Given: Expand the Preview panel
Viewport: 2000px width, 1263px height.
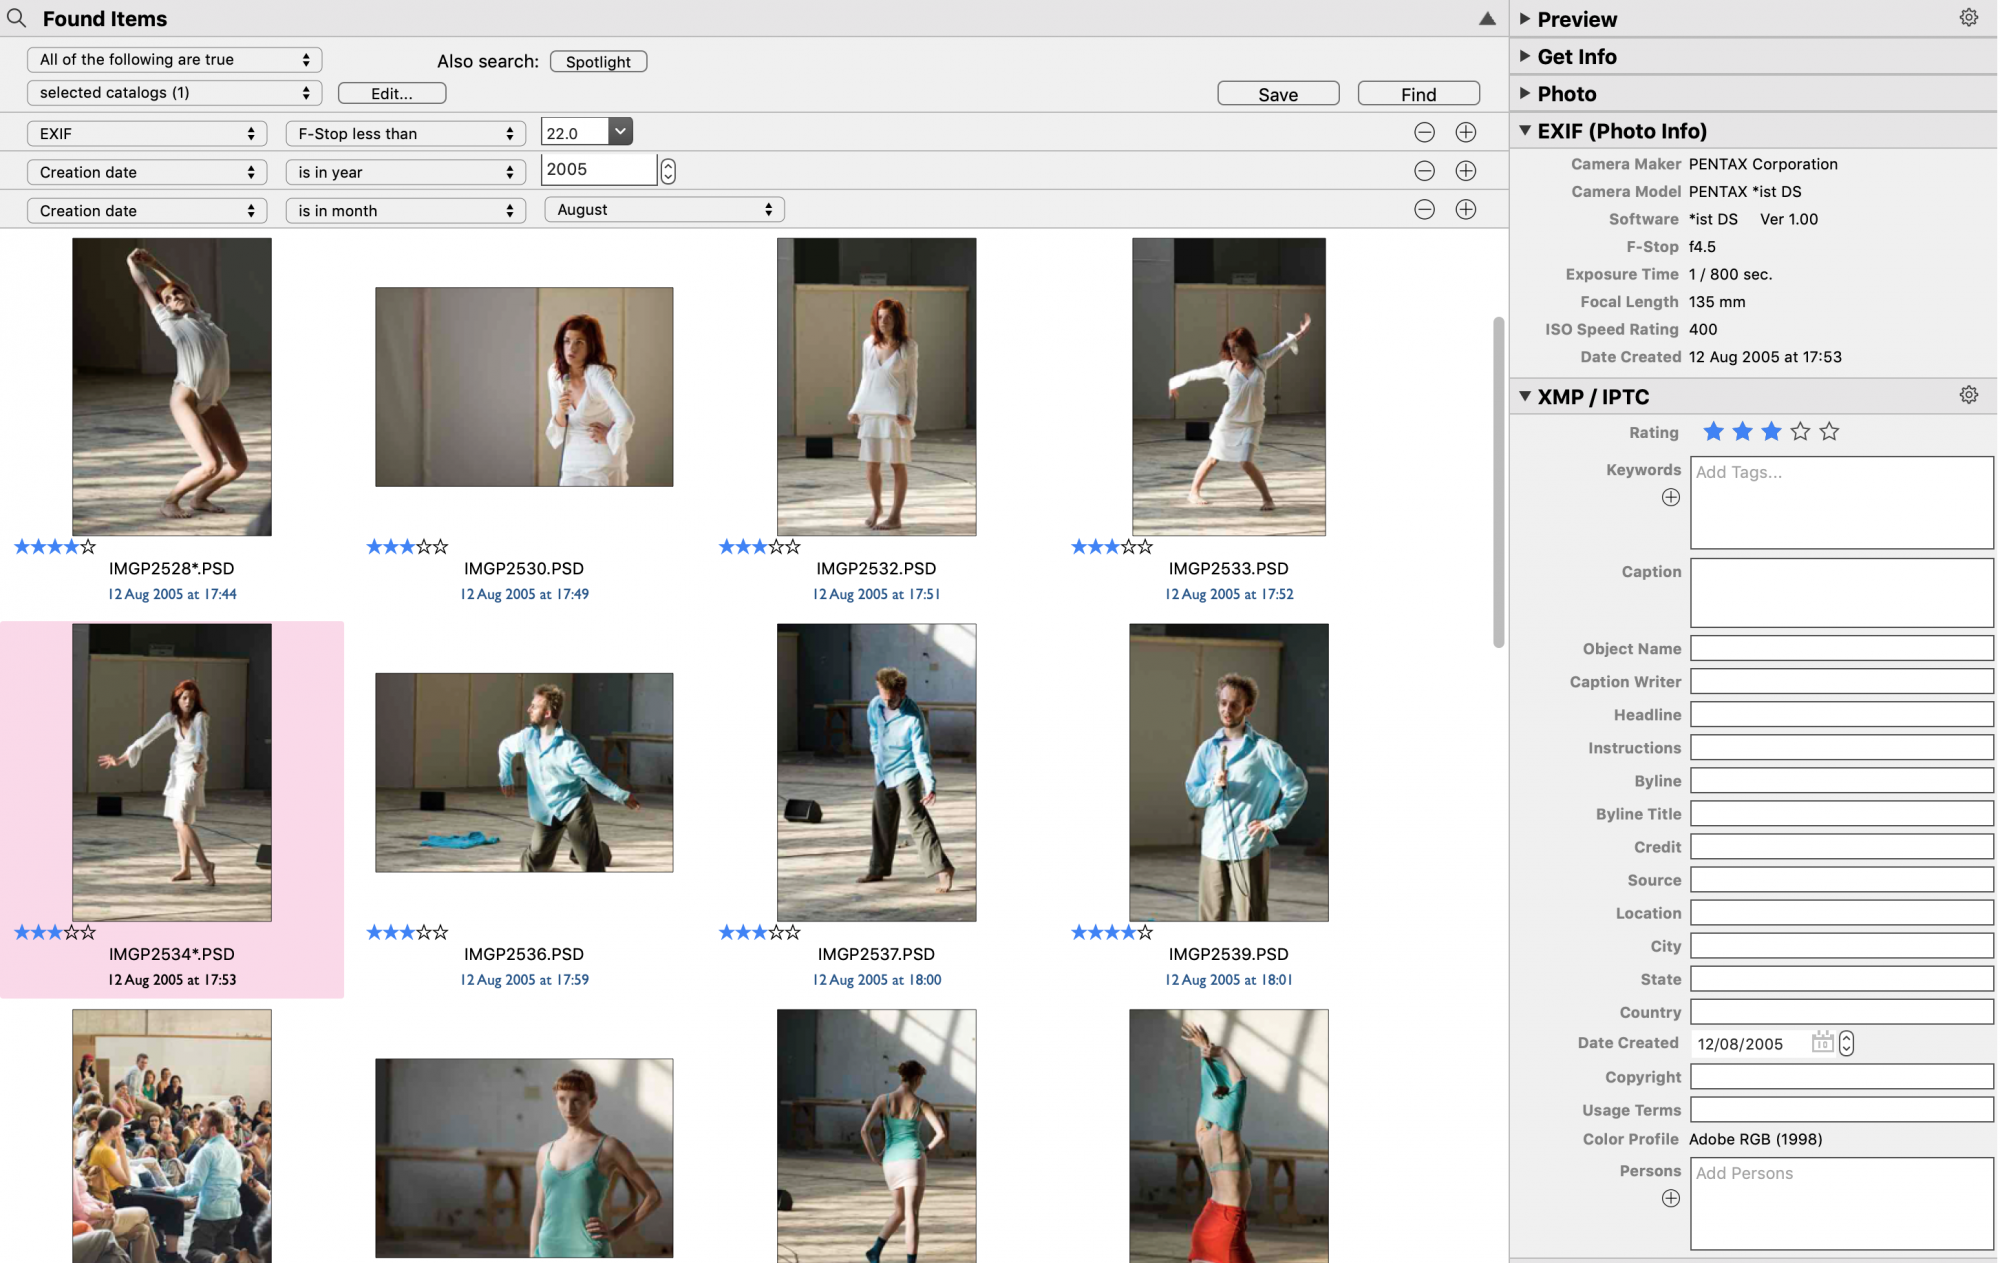Looking at the screenshot, I should coord(1524,18).
